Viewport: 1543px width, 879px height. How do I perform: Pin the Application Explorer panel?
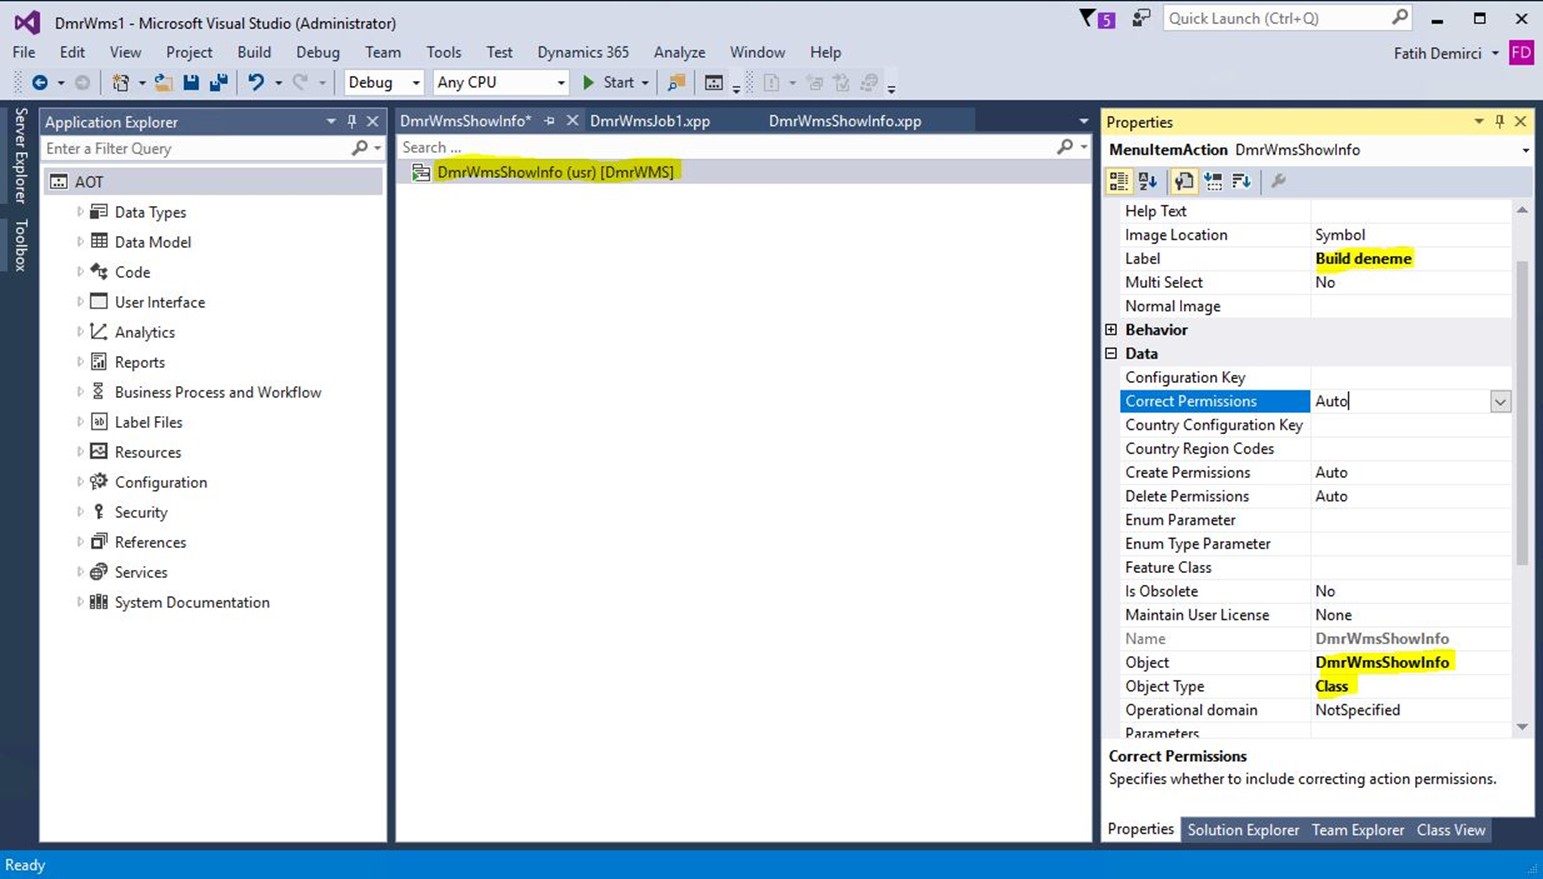tap(352, 121)
